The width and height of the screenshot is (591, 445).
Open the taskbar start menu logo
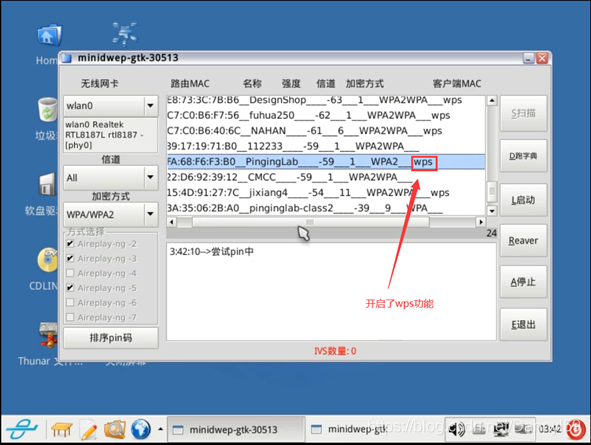(x=21, y=429)
